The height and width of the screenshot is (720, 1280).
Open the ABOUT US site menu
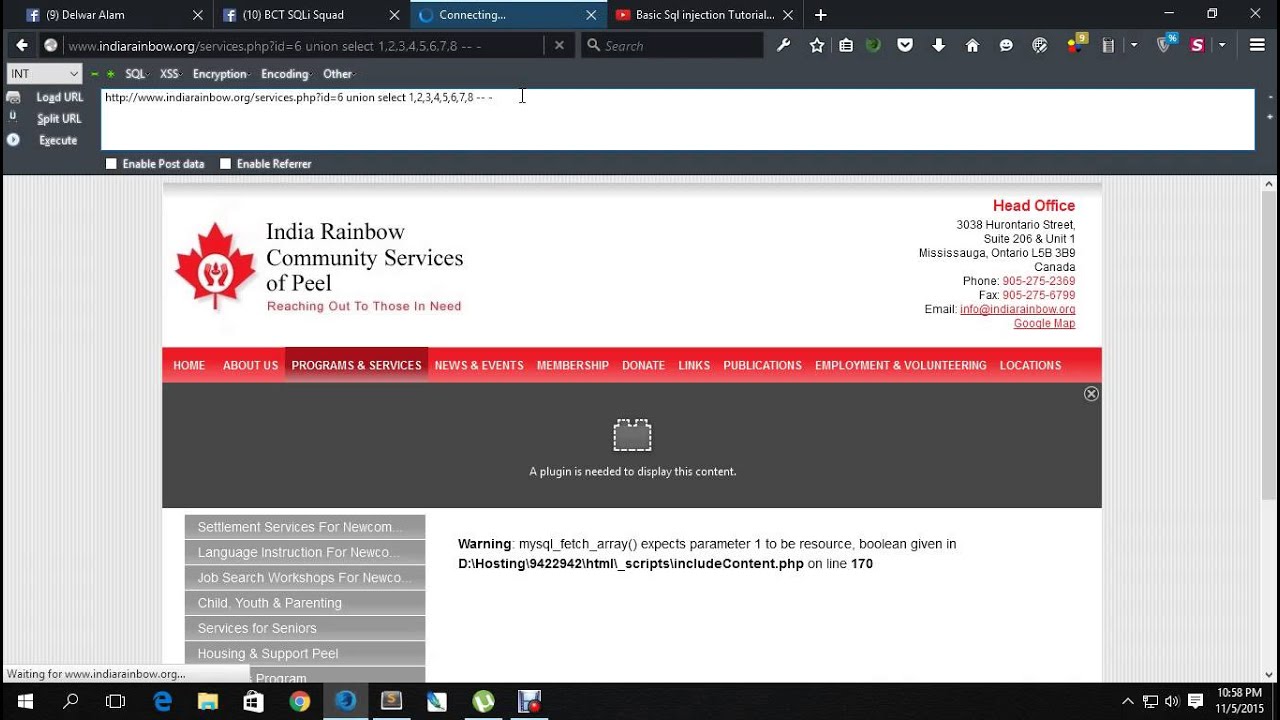click(250, 365)
